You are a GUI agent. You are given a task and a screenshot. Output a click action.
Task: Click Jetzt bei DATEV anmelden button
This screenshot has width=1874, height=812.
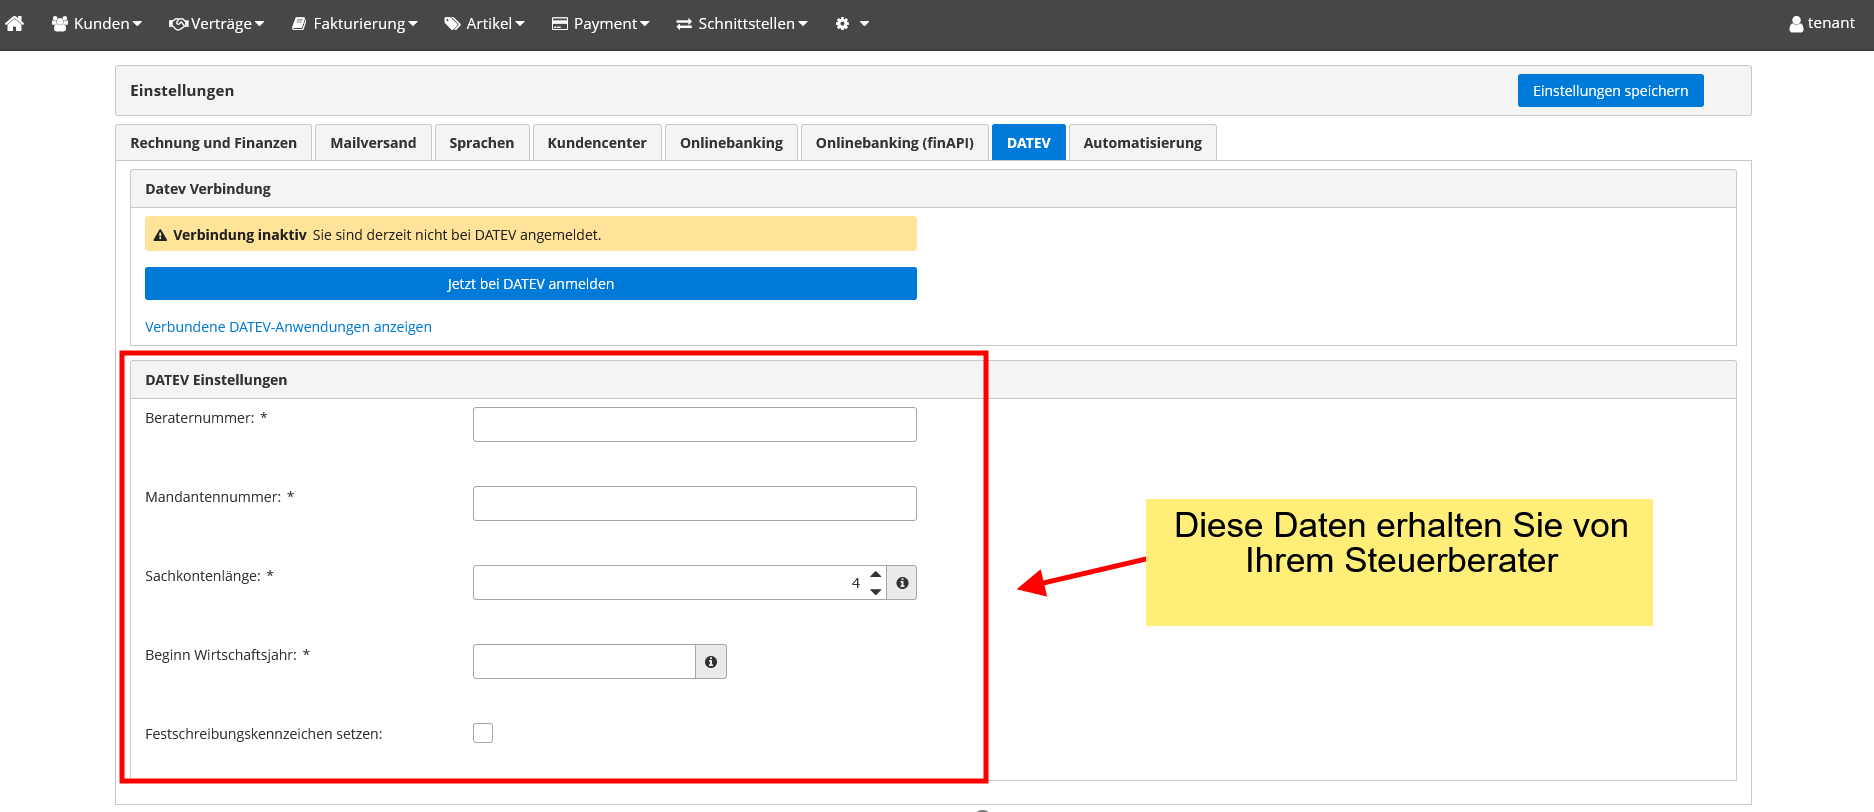[530, 284]
